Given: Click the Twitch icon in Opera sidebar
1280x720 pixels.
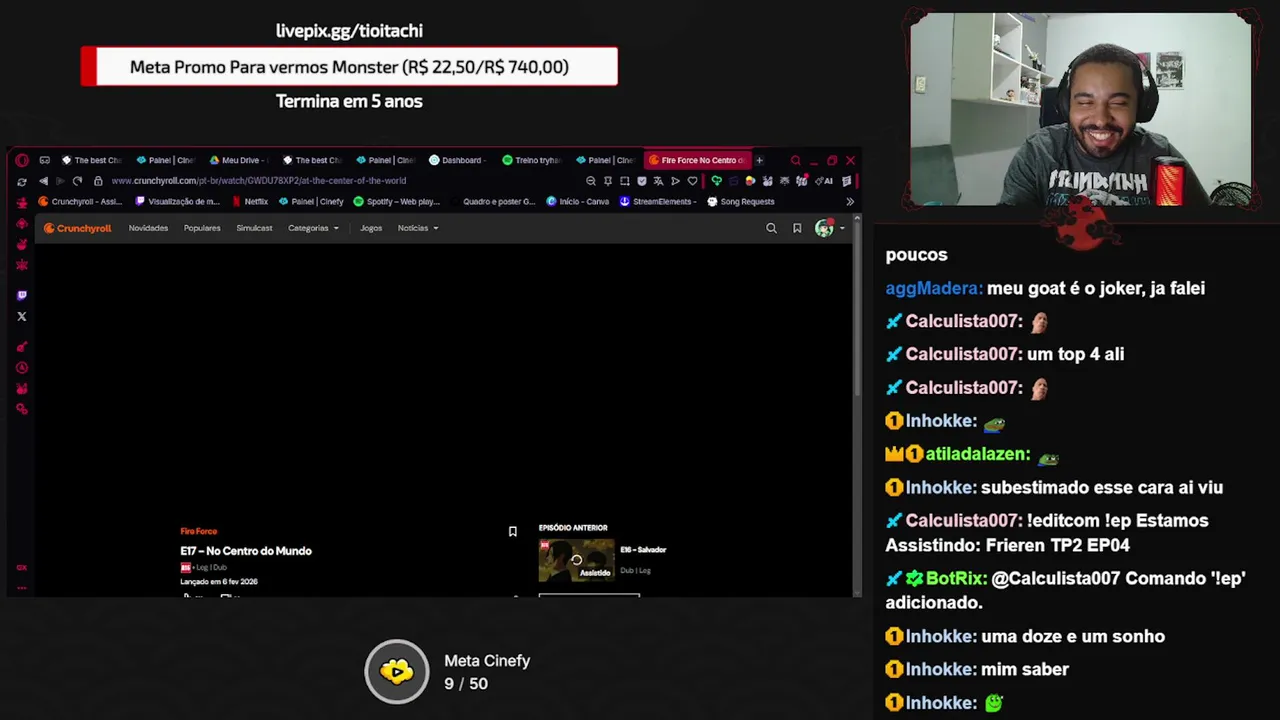Looking at the screenshot, I should [22, 295].
